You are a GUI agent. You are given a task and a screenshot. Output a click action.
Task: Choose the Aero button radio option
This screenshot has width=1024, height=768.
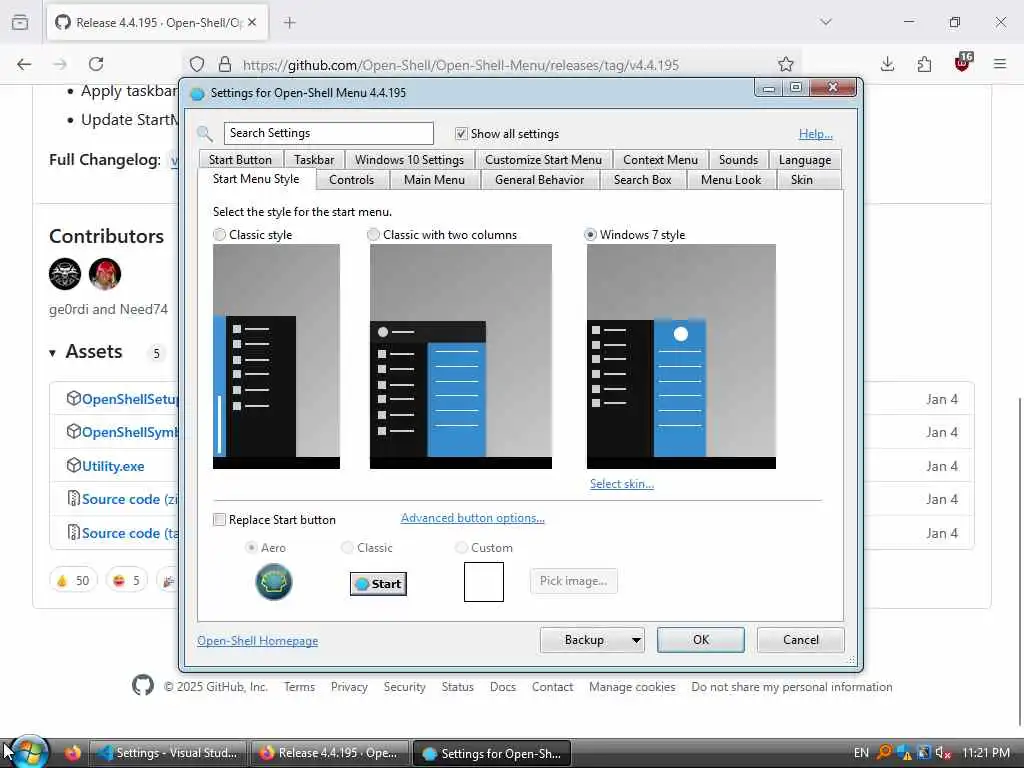coord(251,547)
